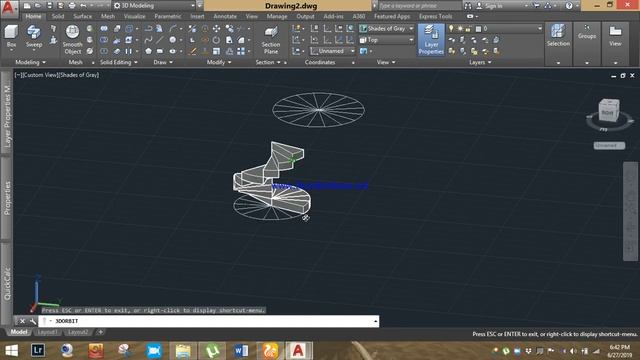Open the Properties side palette

[7, 198]
